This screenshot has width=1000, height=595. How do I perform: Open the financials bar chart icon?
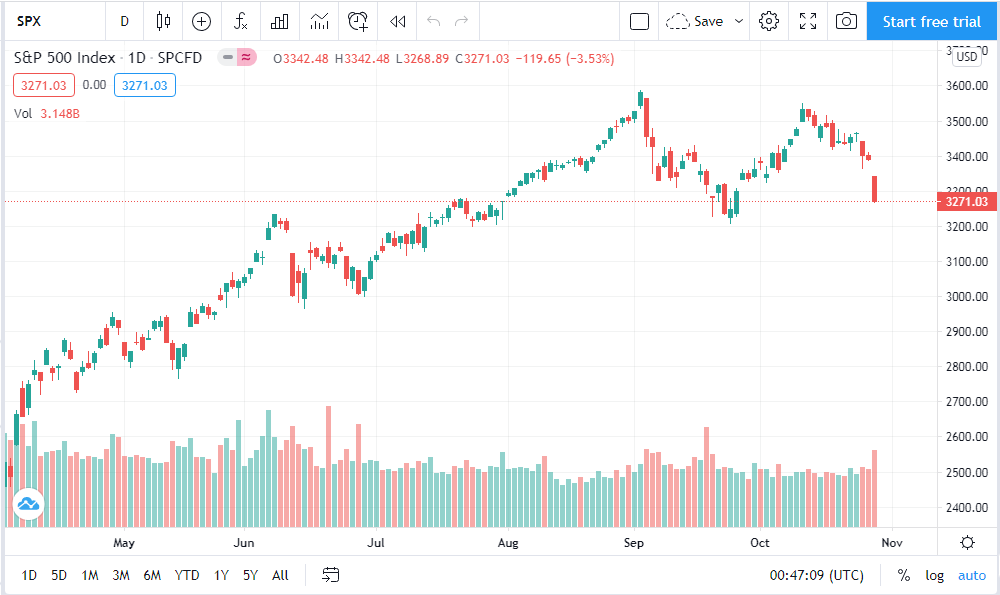tap(279, 22)
